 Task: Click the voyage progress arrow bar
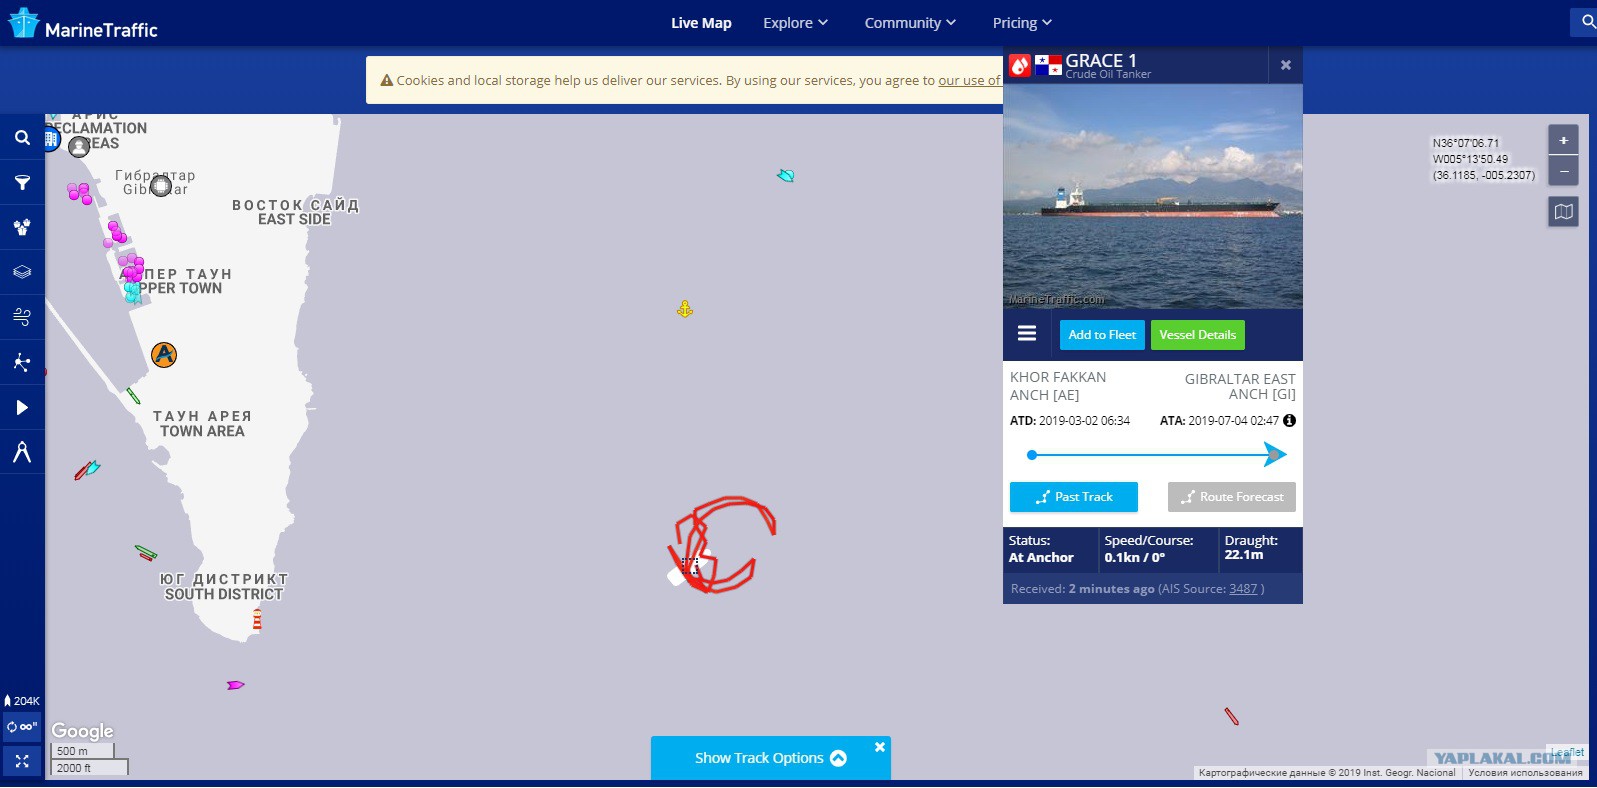click(1155, 455)
